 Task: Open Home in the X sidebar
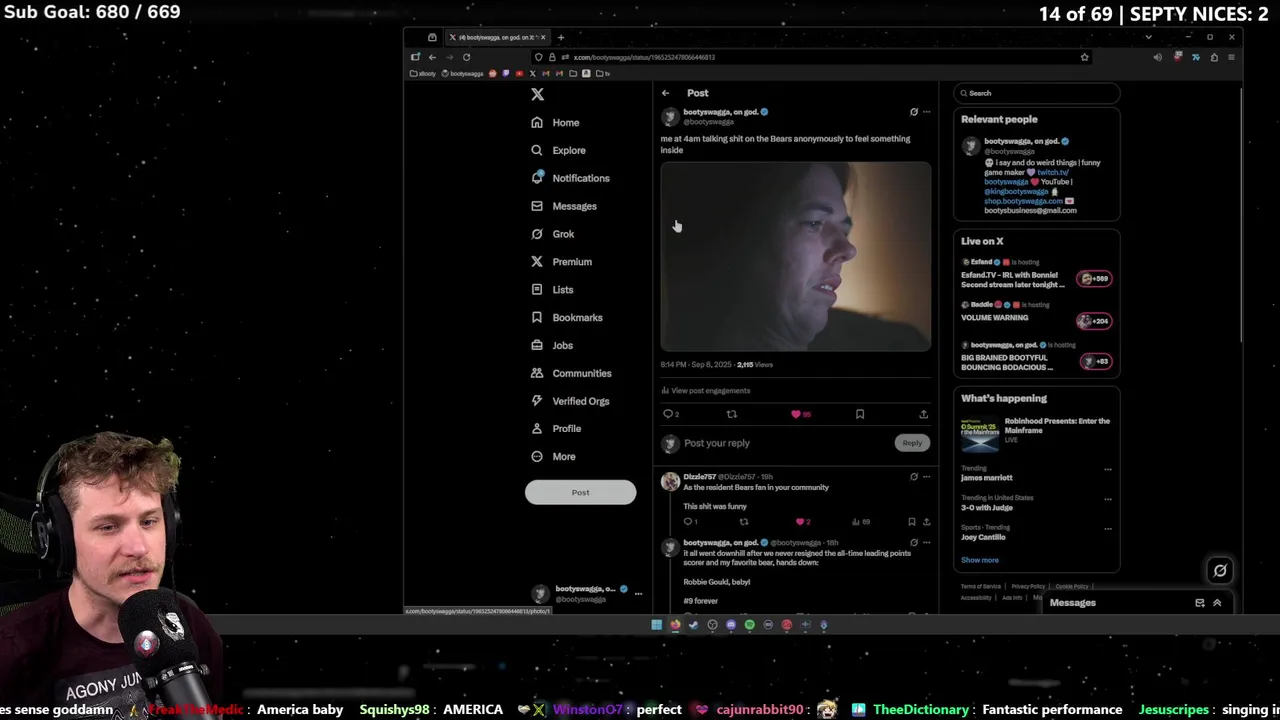coord(556,122)
